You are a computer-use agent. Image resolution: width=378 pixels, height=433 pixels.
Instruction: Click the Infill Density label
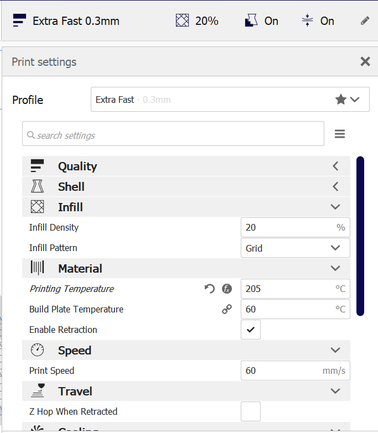coord(54,227)
